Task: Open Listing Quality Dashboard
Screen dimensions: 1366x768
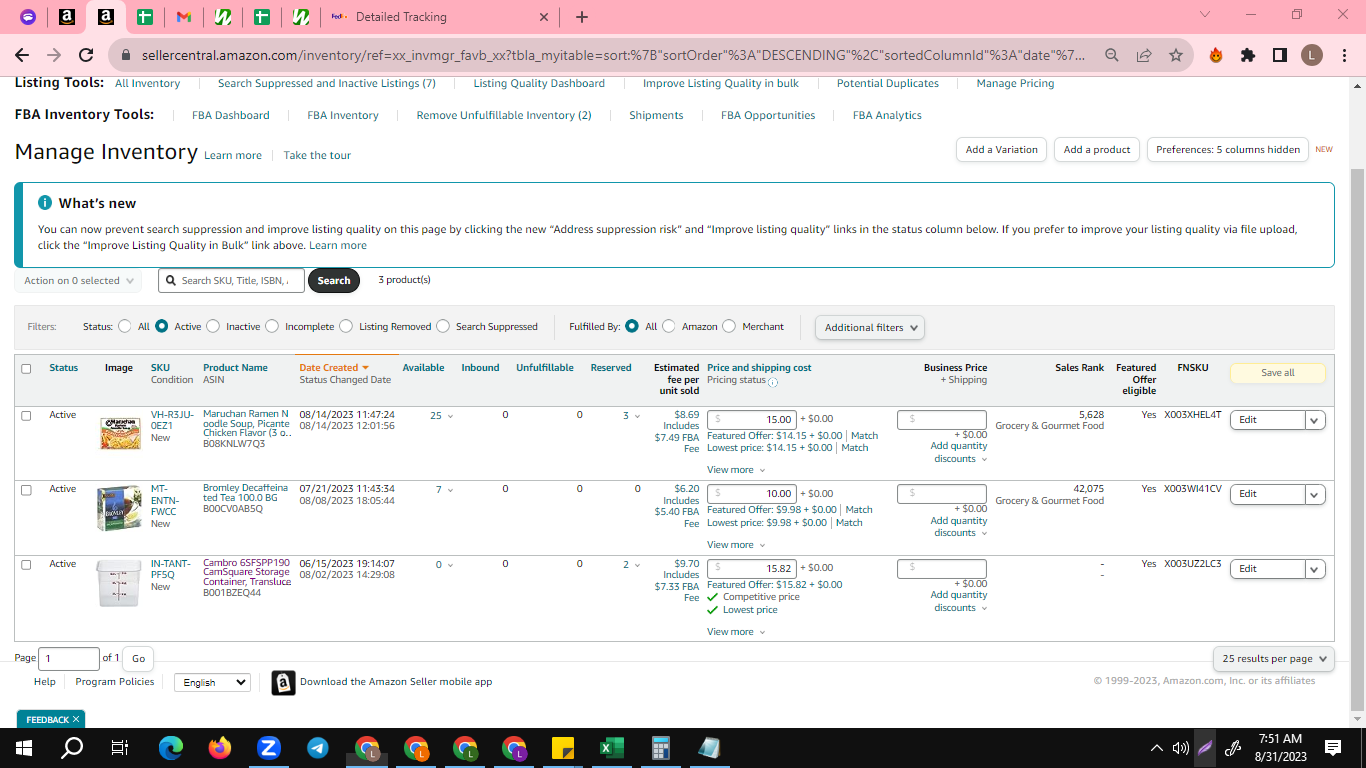Action: pos(539,83)
